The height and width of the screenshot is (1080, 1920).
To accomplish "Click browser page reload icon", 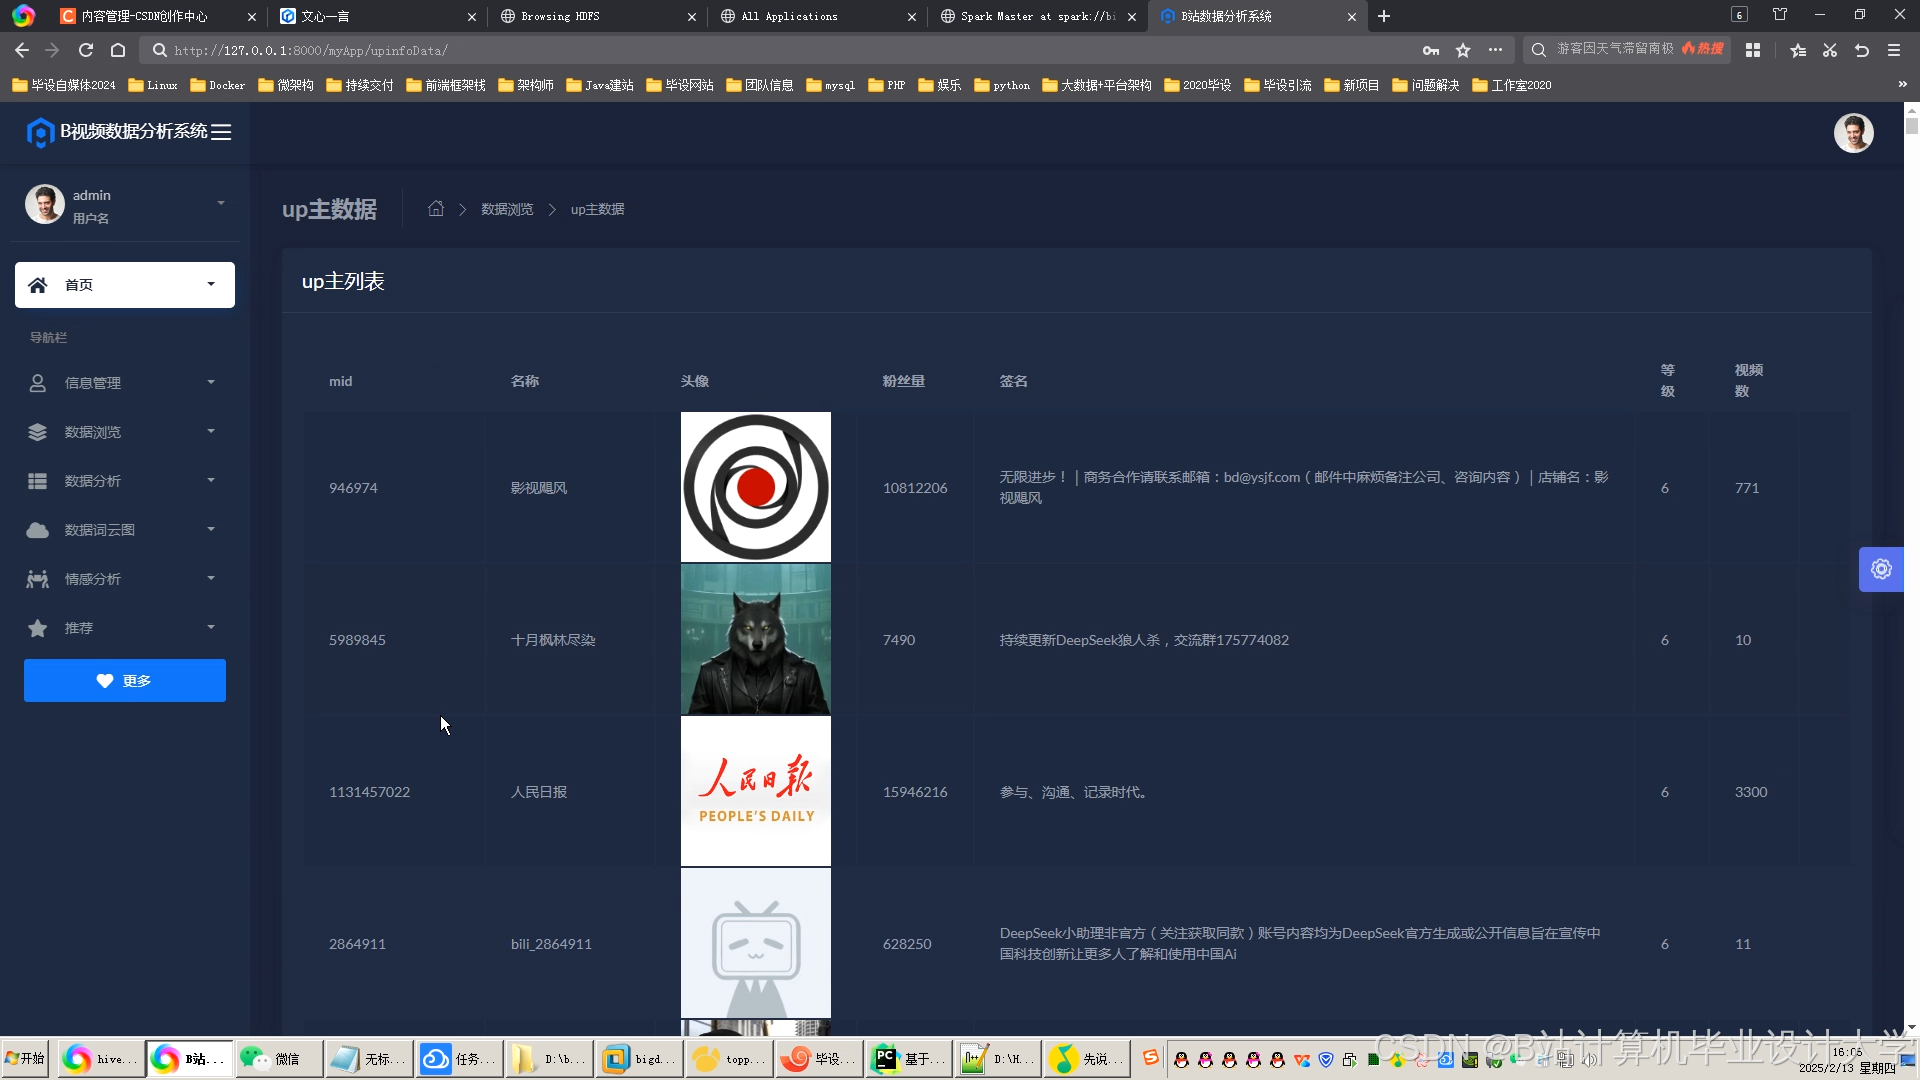I will pos(86,50).
